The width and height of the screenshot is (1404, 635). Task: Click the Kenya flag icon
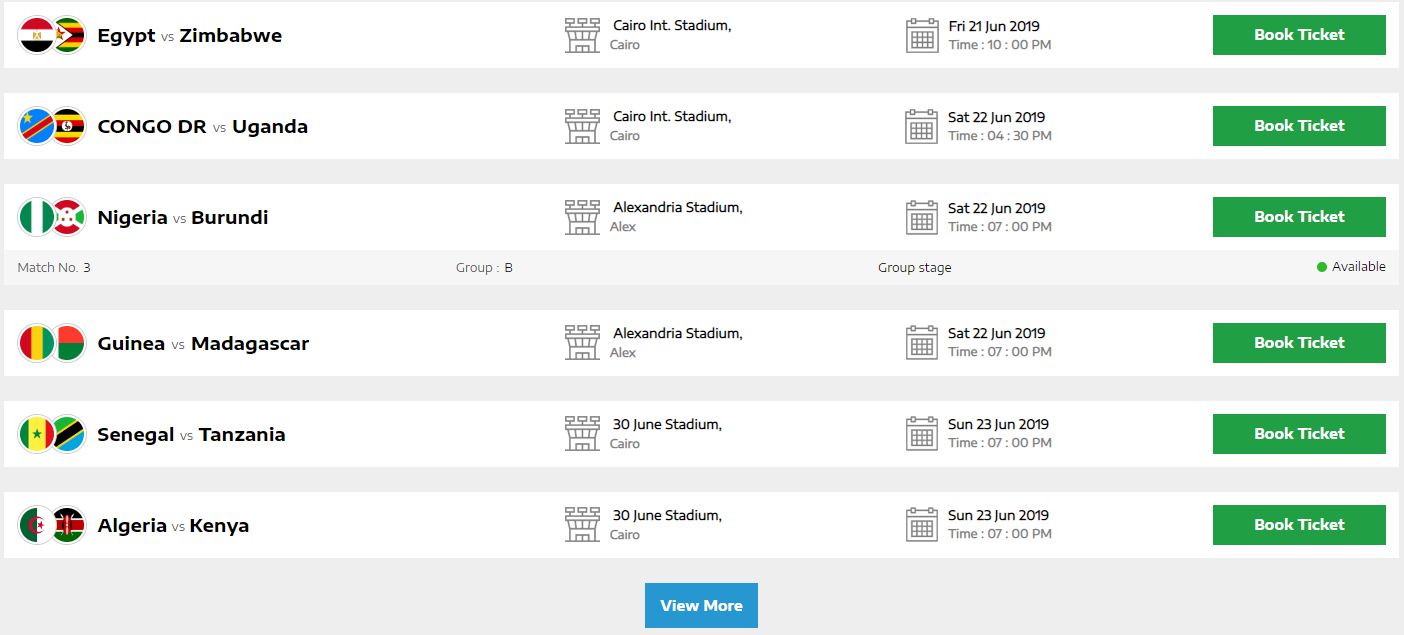coord(68,525)
